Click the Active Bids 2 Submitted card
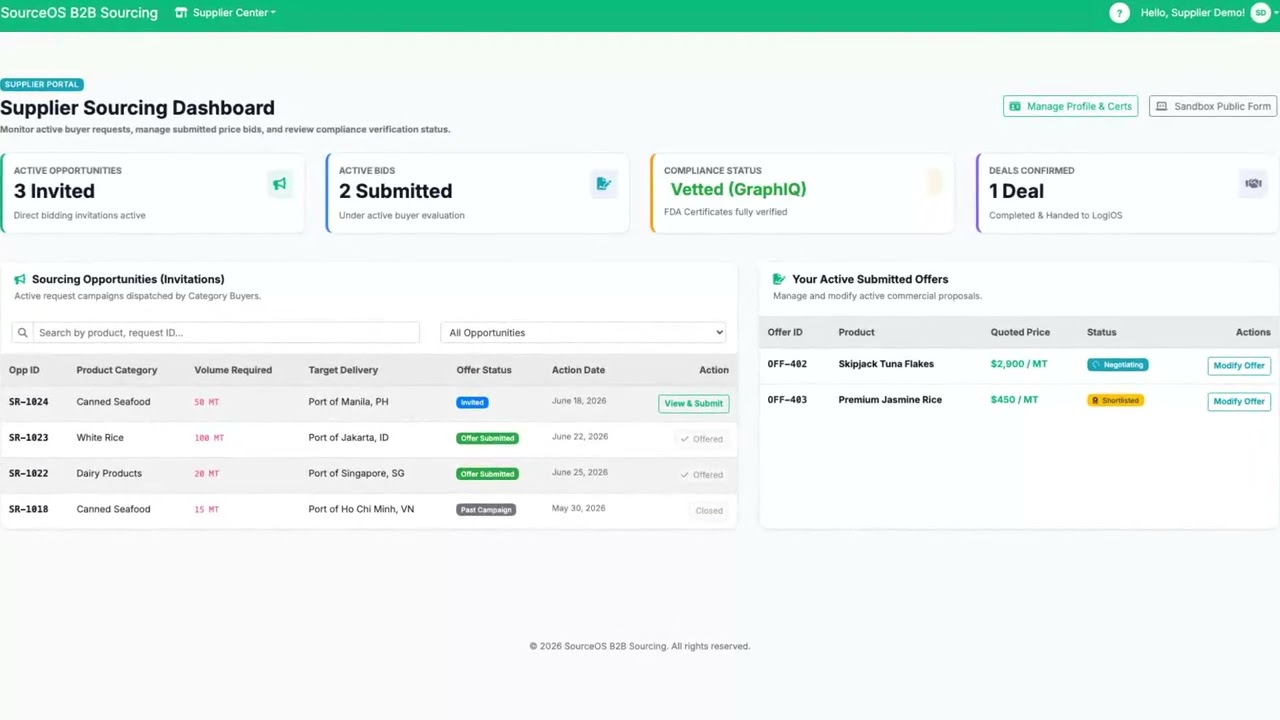Screen dimensions: 1280x720 pos(478,193)
